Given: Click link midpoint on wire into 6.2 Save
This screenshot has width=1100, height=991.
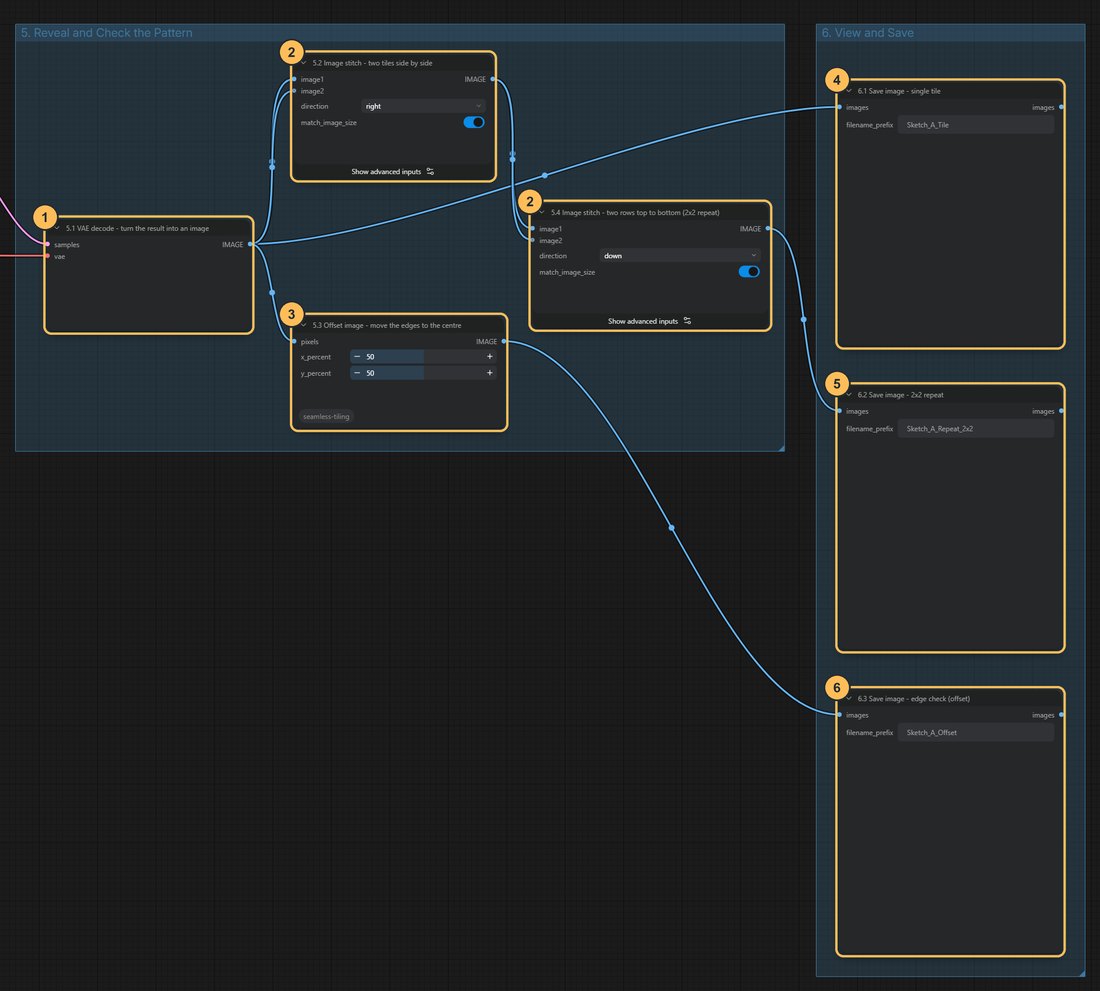Looking at the screenshot, I should tap(804, 319).
